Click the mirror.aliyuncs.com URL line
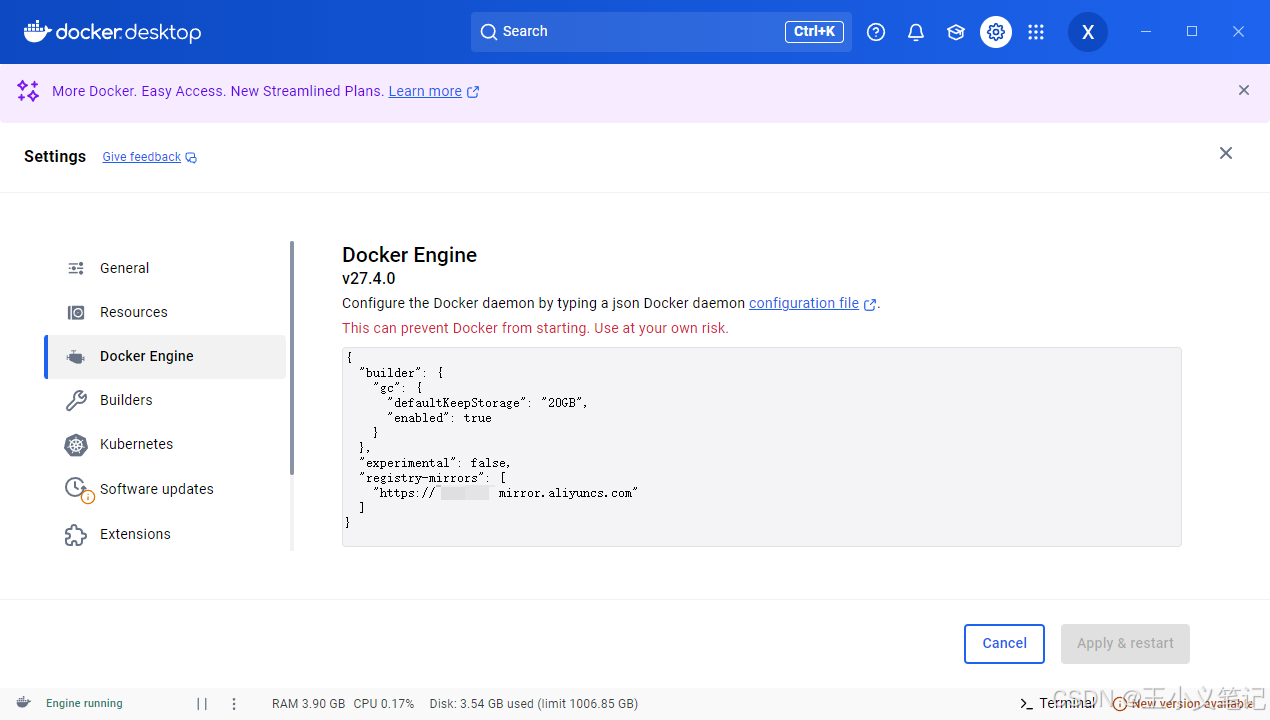1270x720 pixels. (x=505, y=493)
